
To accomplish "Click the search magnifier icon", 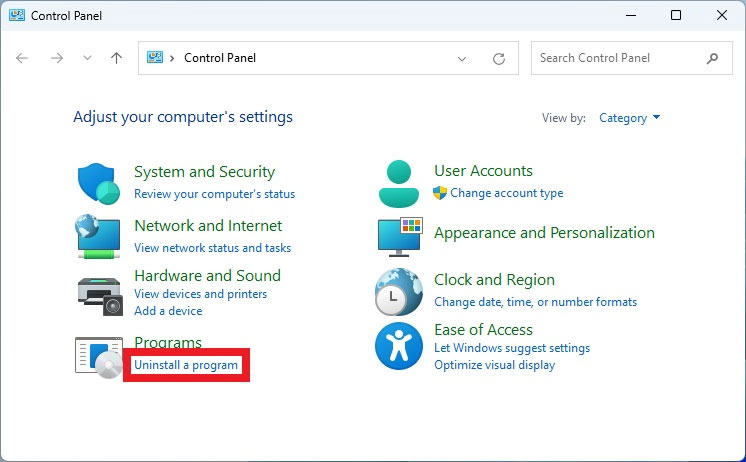I will pyautogui.click(x=712, y=58).
